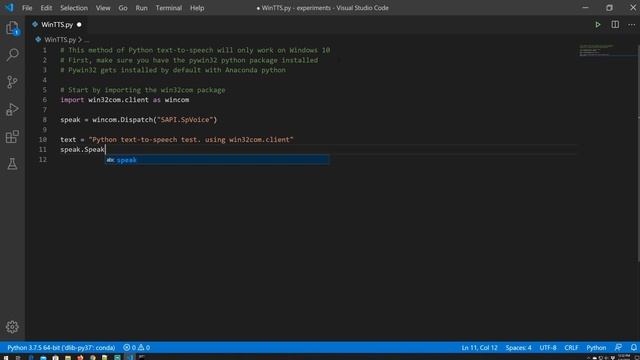The image size is (640, 360).
Task: Open Source Control view
Action: click(12, 82)
